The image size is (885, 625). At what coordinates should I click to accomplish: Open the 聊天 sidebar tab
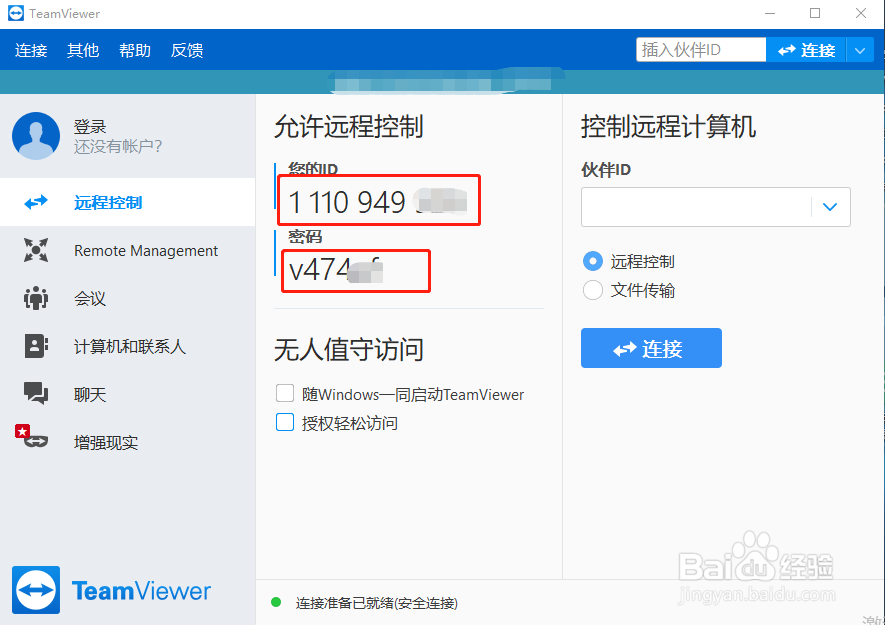[x=128, y=394]
